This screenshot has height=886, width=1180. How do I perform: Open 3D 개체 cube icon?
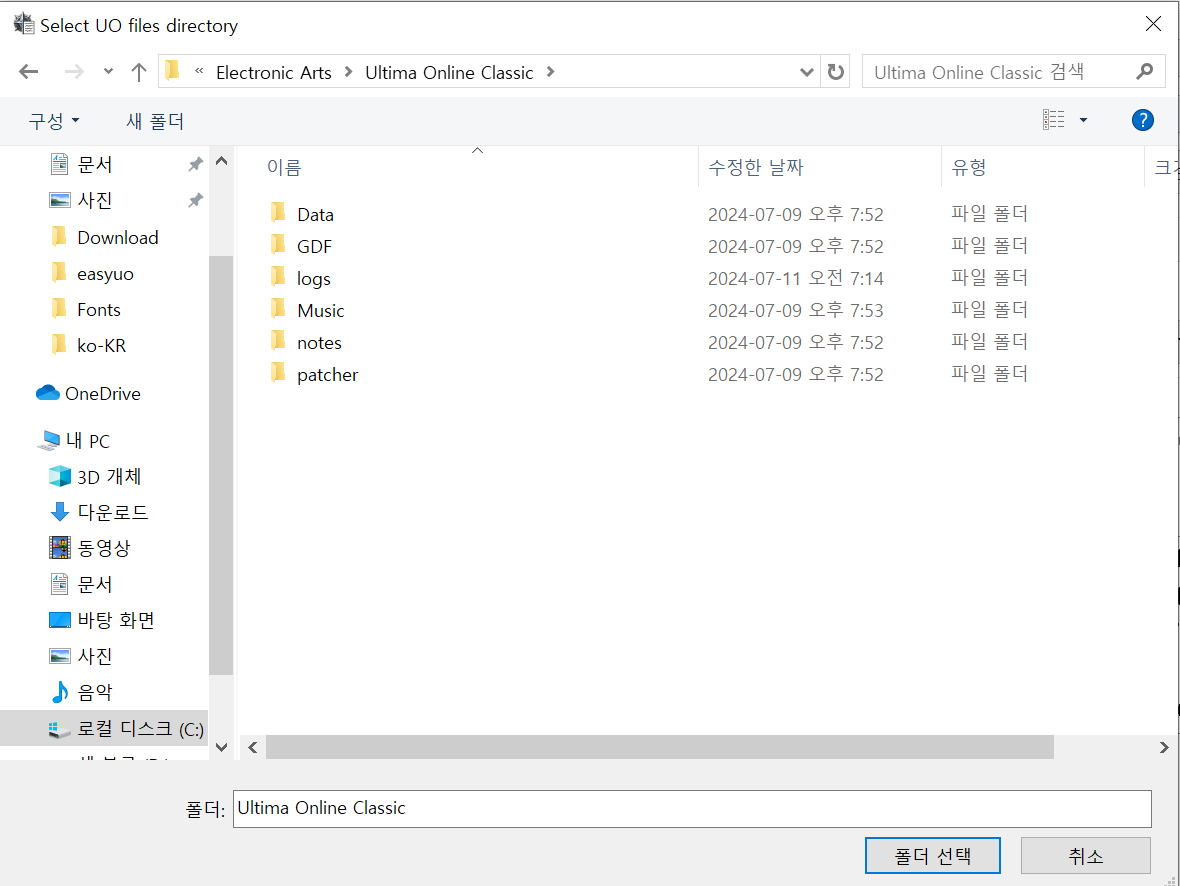[x=59, y=476]
